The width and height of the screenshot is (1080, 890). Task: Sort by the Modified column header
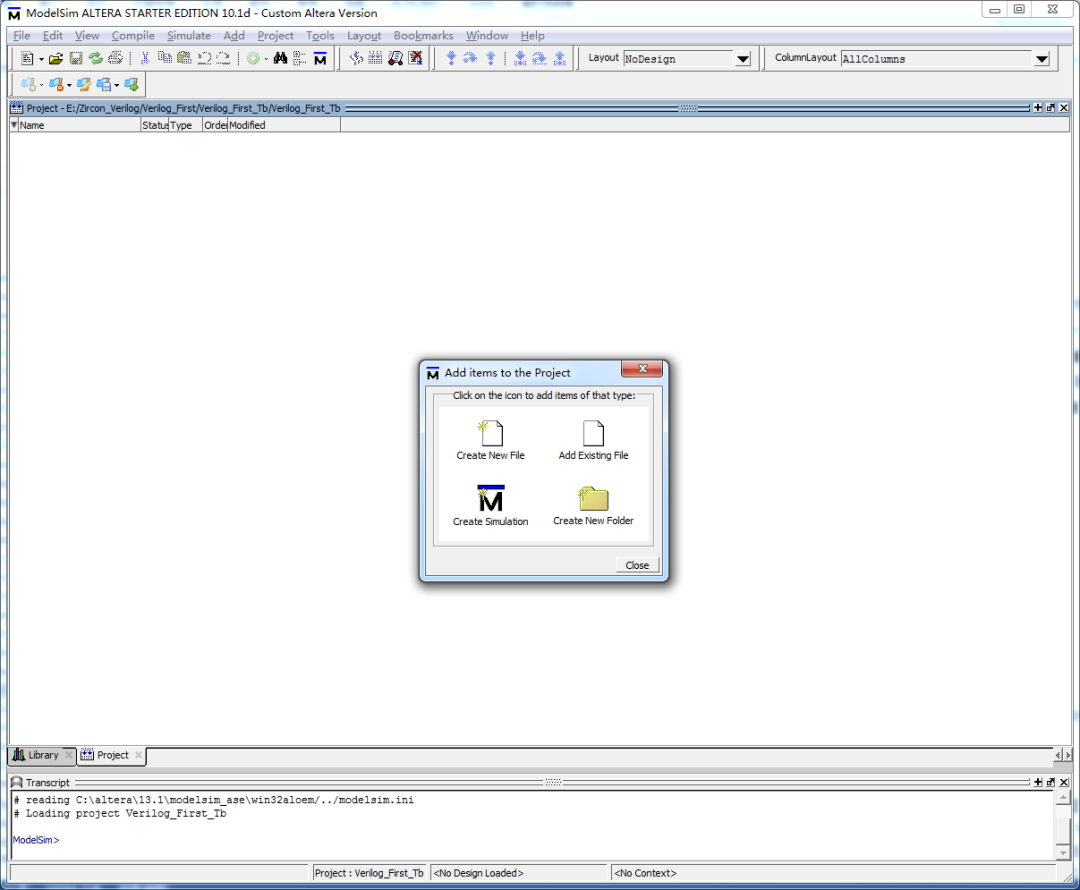(x=284, y=125)
